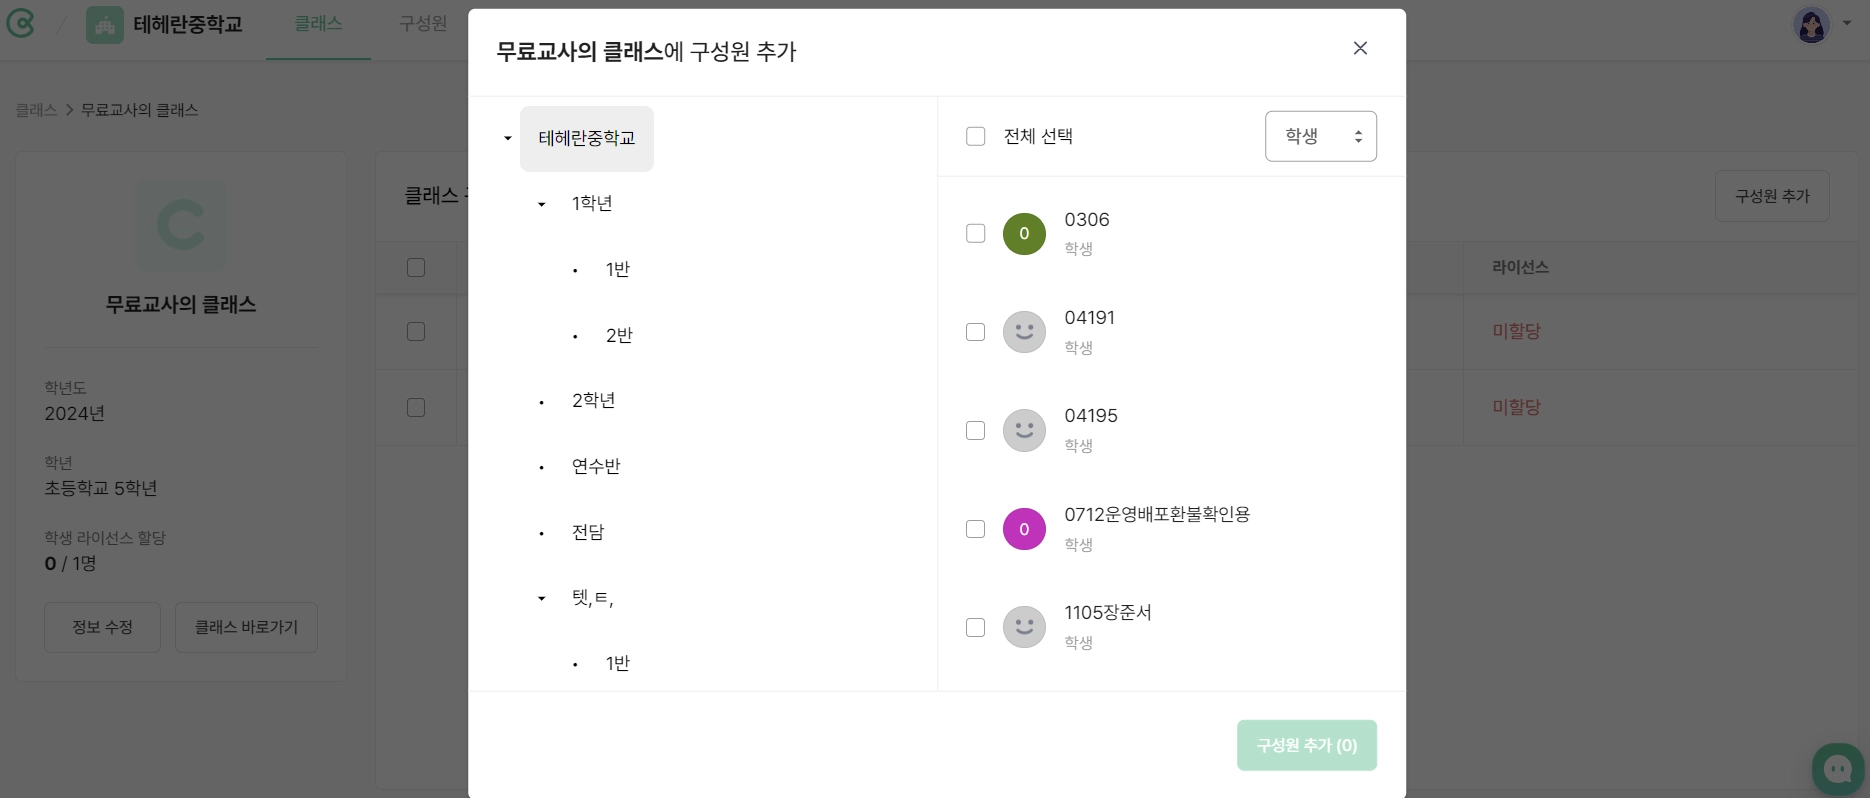Viewport: 1870px width, 798px height.
Task: Select 연수반 in the organization tree
Action: click(x=596, y=466)
